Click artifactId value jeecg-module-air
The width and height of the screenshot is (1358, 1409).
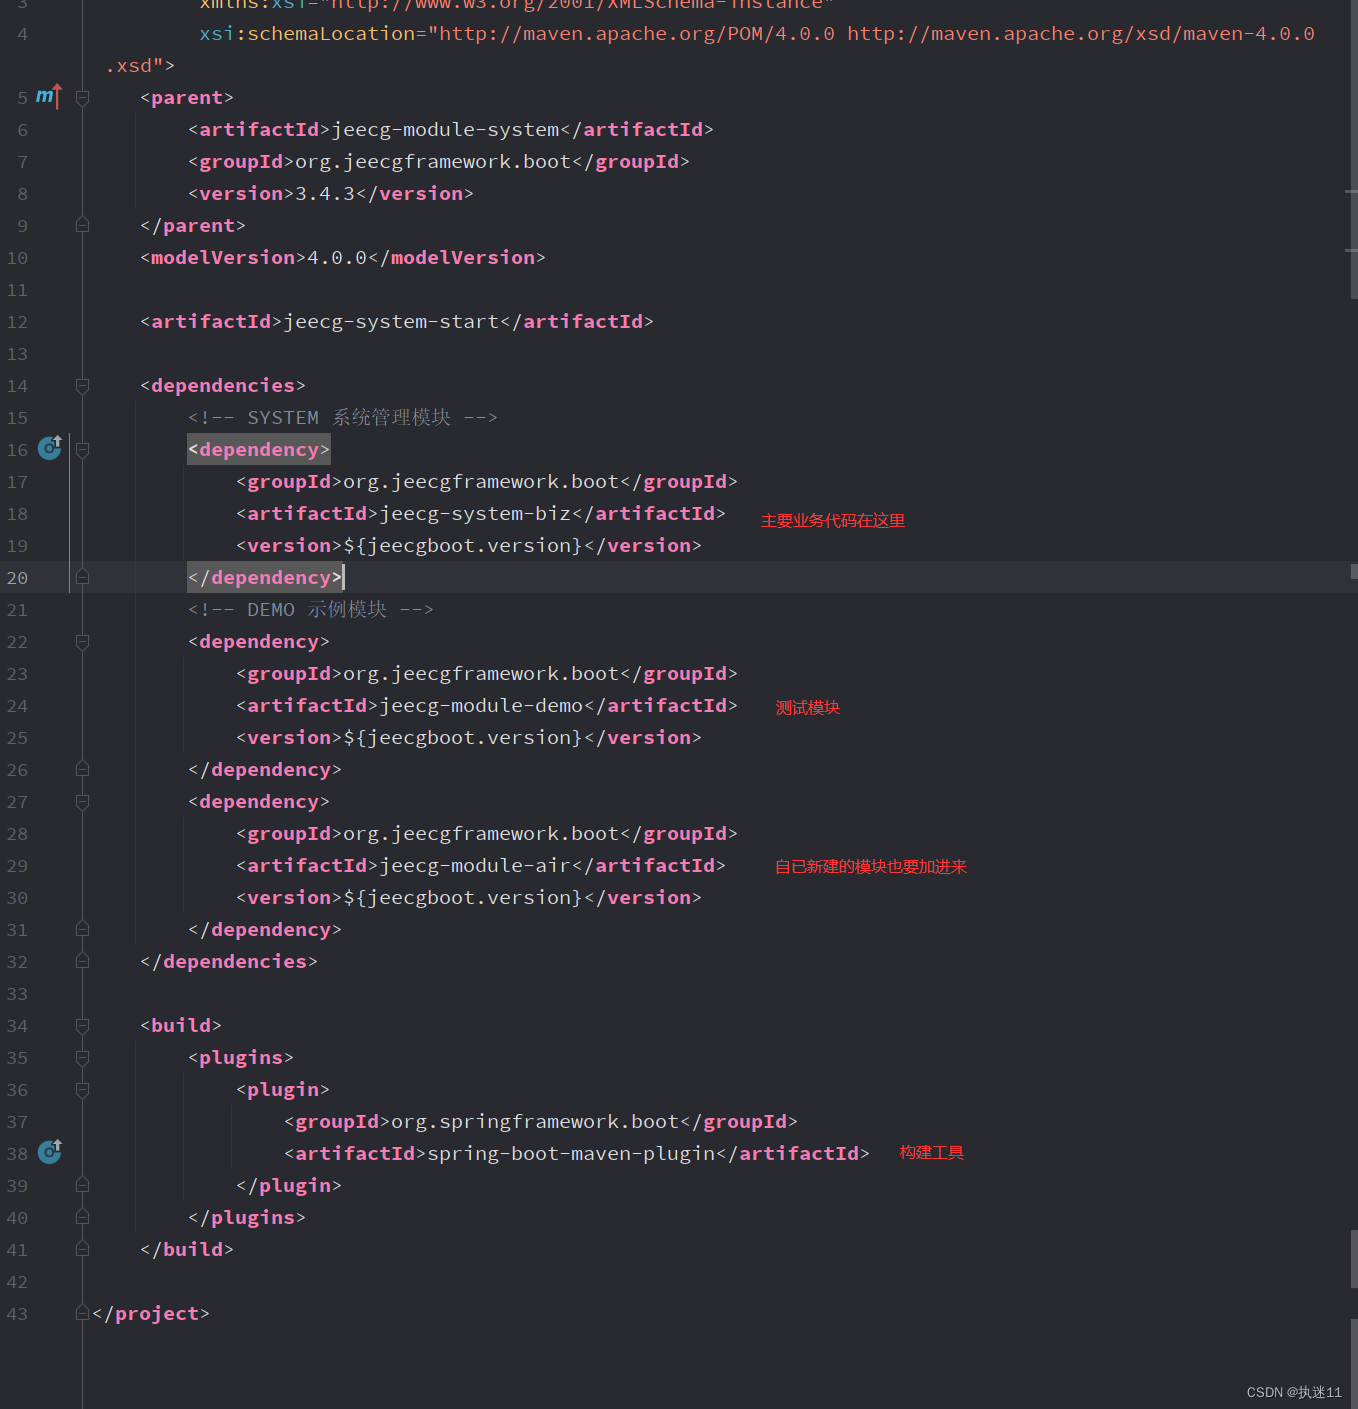476,866
